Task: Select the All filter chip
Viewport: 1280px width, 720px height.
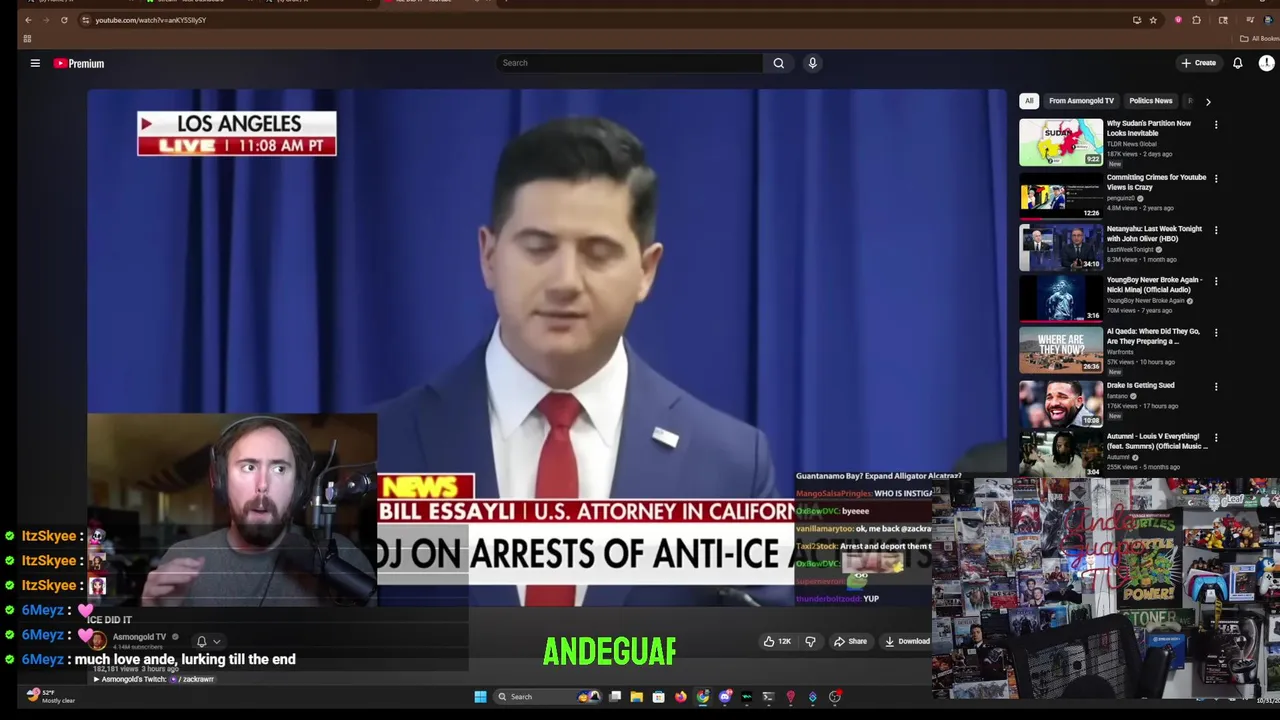Action: pos(1029,101)
